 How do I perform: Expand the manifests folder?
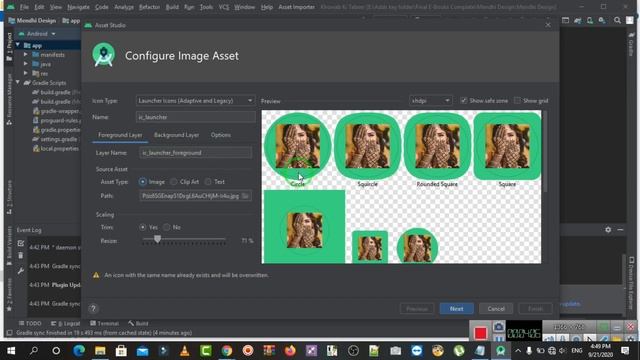[26, 54]
